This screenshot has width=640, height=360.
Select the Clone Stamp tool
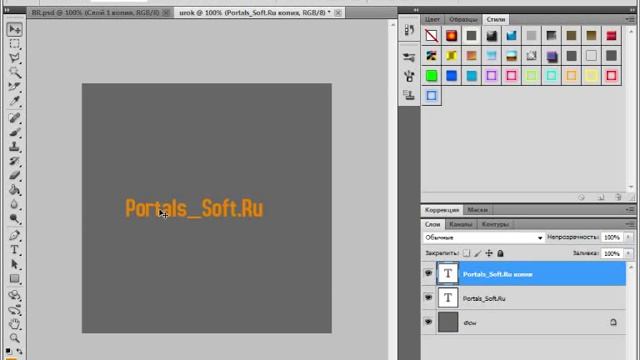pos(15,147)
